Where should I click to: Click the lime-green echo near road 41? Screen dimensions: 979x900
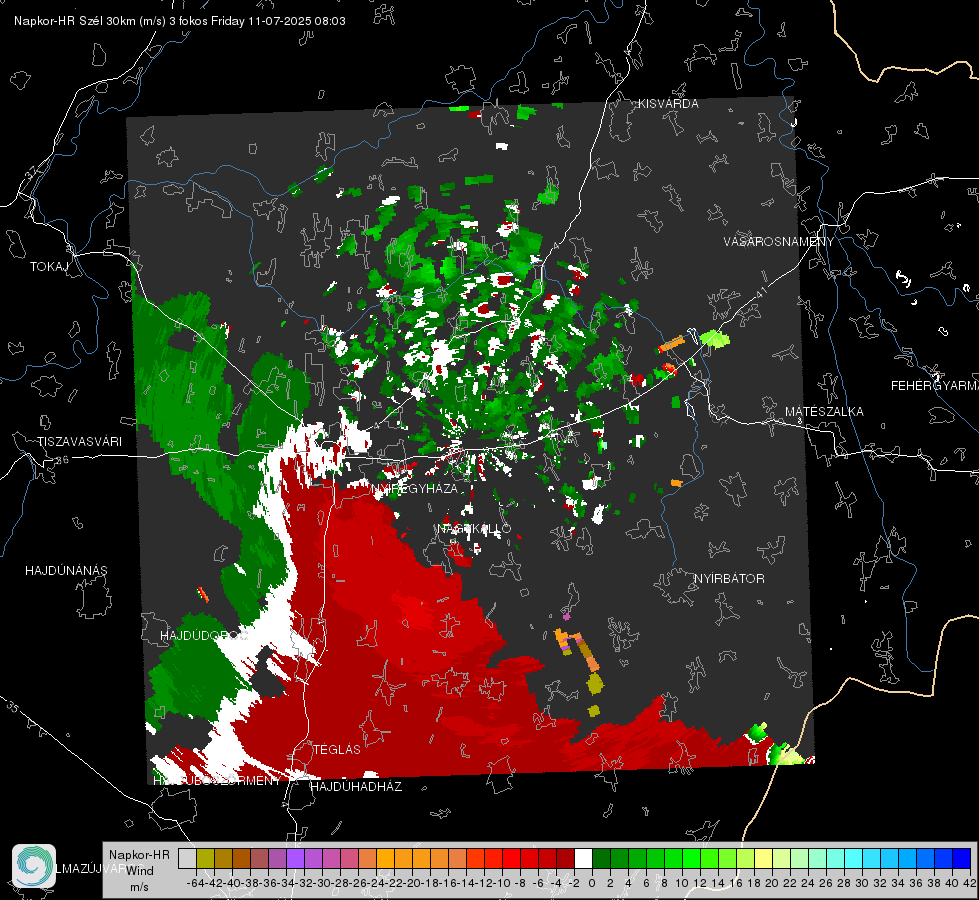pos(715,339)
